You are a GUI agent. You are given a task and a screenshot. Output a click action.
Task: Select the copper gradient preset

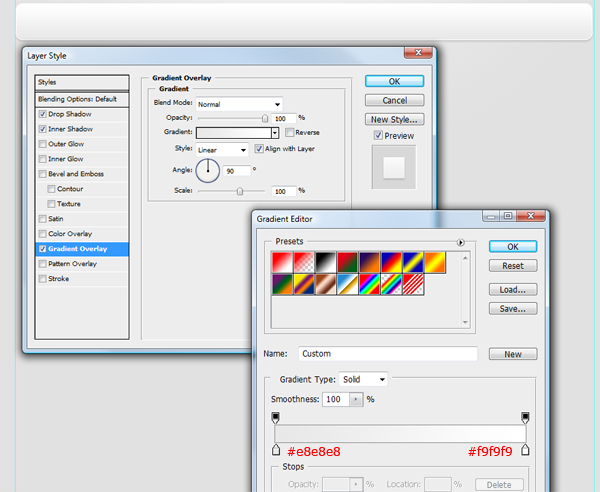[x=326, y=284]
